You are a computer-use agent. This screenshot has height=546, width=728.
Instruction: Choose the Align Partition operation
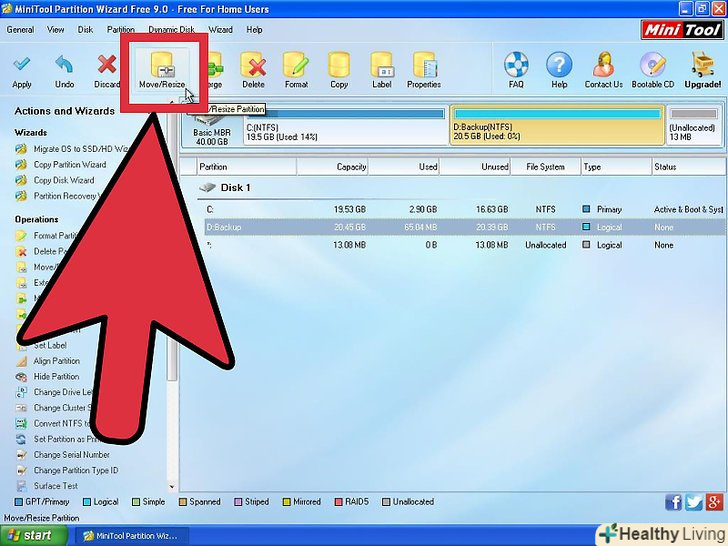48,361
